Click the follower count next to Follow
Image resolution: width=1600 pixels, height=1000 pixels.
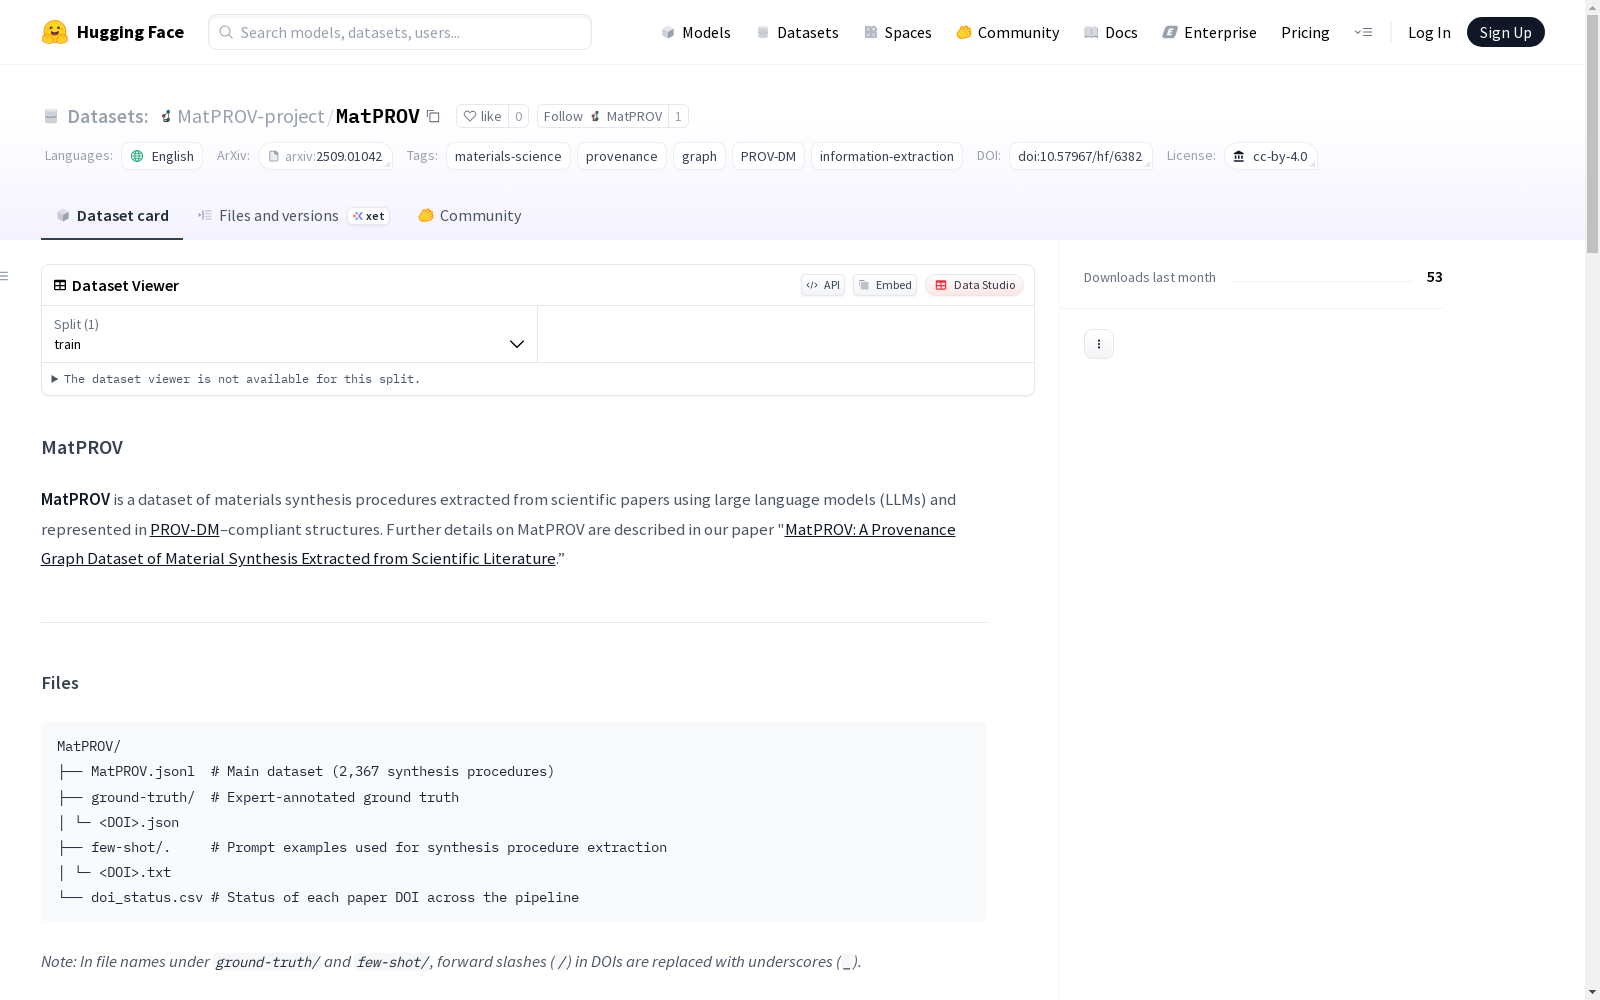coord(678,116)
